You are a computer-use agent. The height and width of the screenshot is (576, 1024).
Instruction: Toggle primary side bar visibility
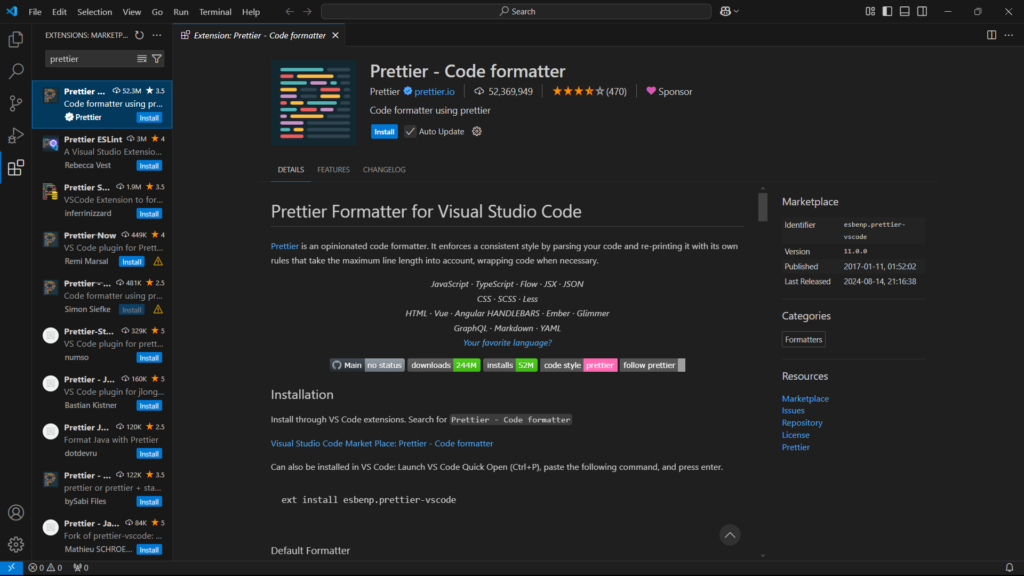click(x=887, y=11)
